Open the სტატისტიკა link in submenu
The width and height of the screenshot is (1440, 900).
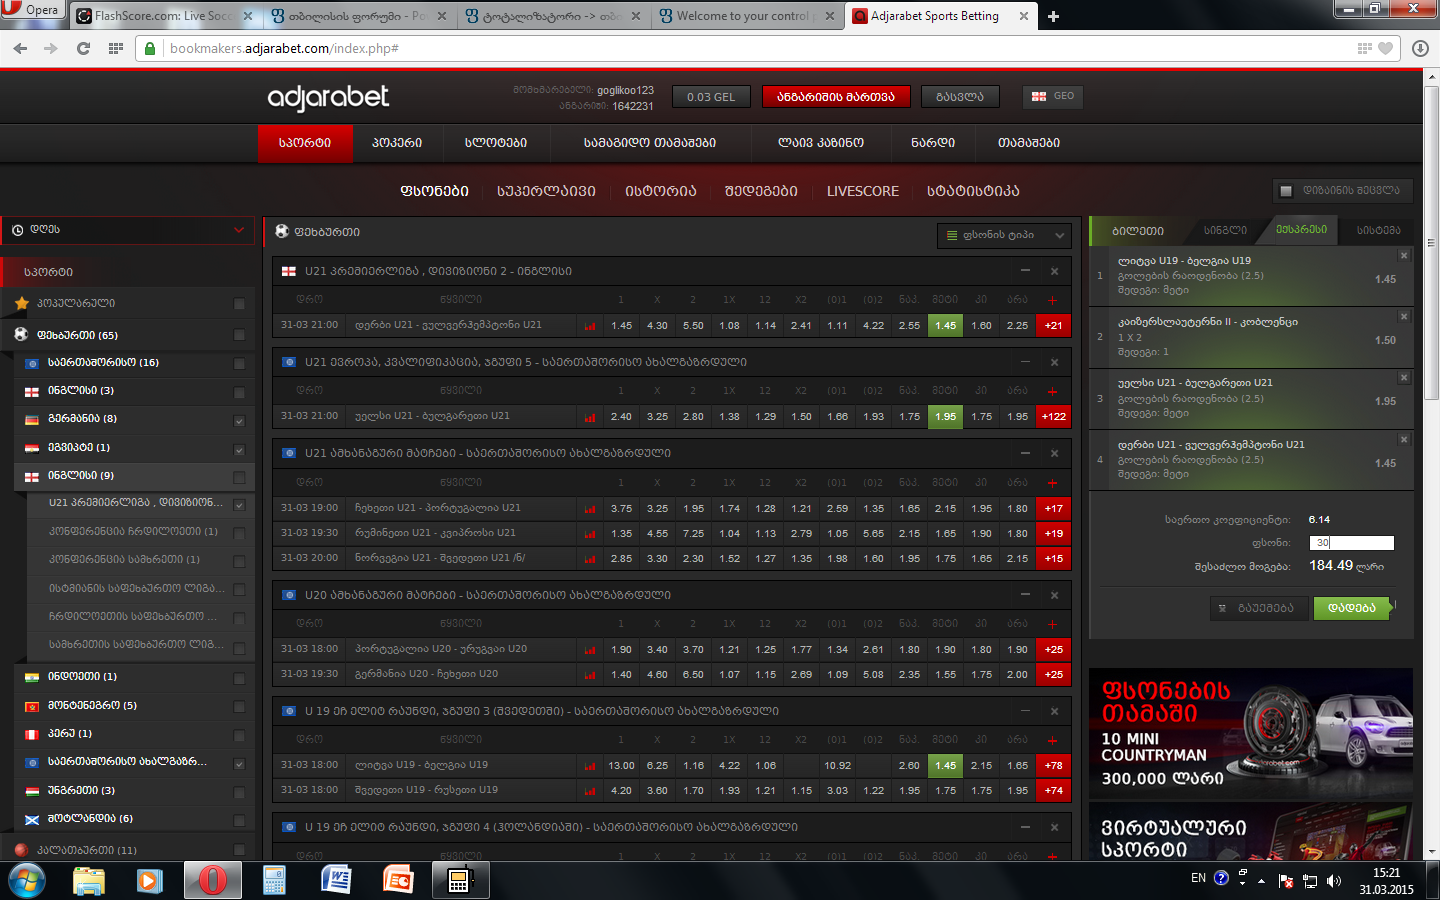(973, 191)
